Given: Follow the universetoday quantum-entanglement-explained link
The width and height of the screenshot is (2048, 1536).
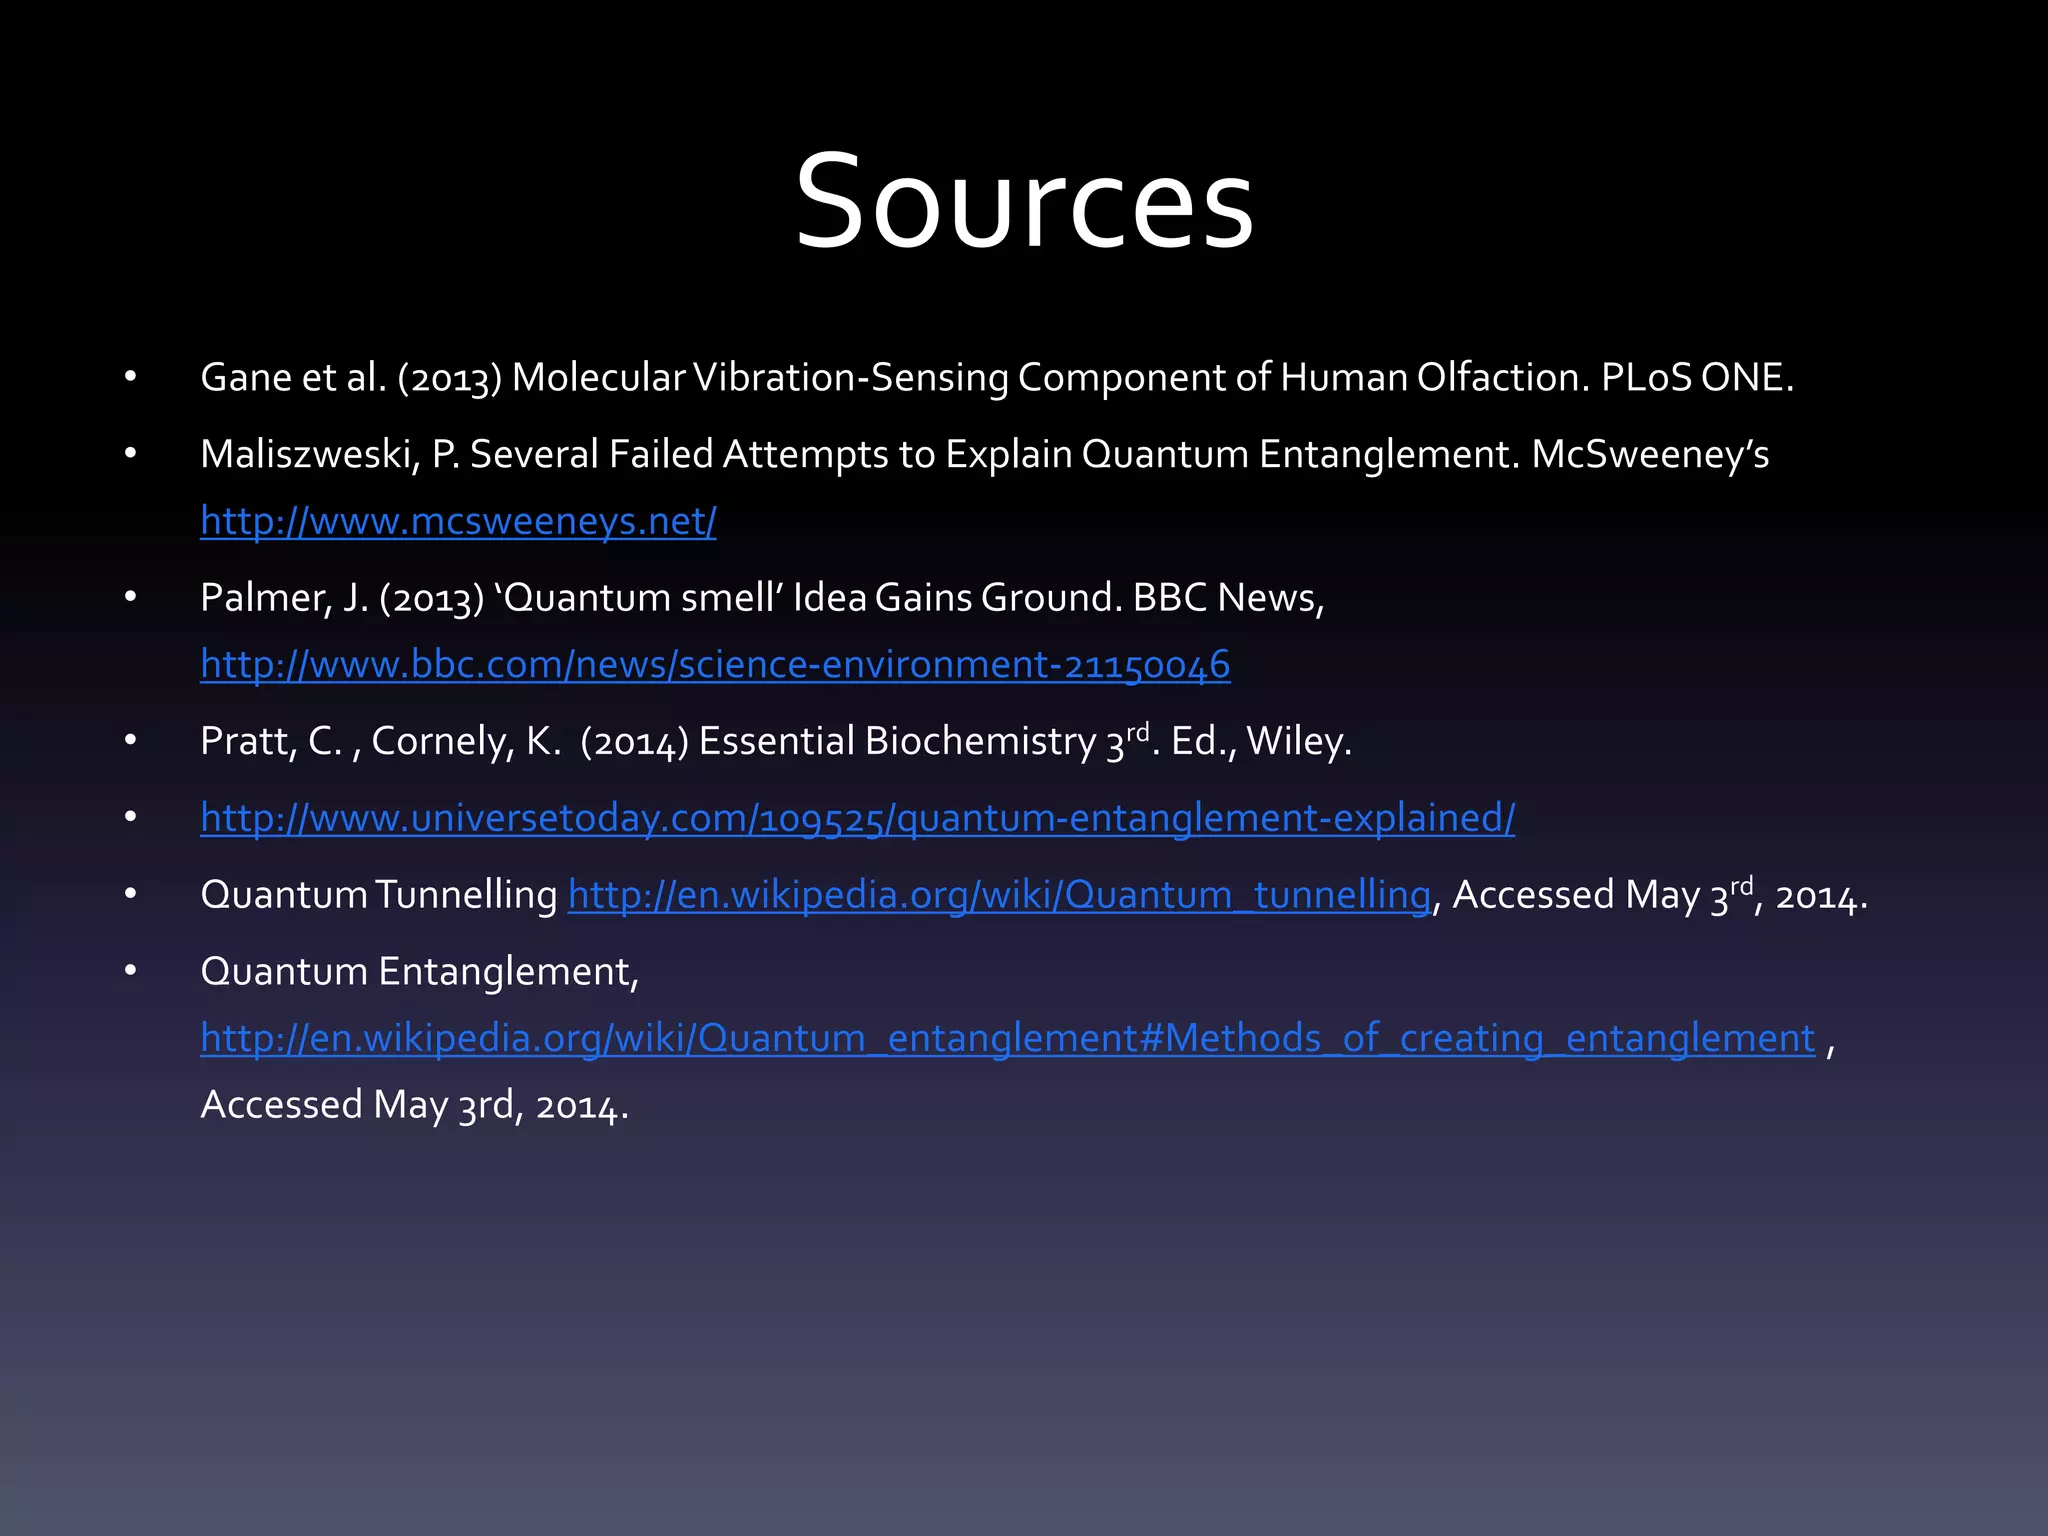Looking at the screenshot, I should click(857, 818).
